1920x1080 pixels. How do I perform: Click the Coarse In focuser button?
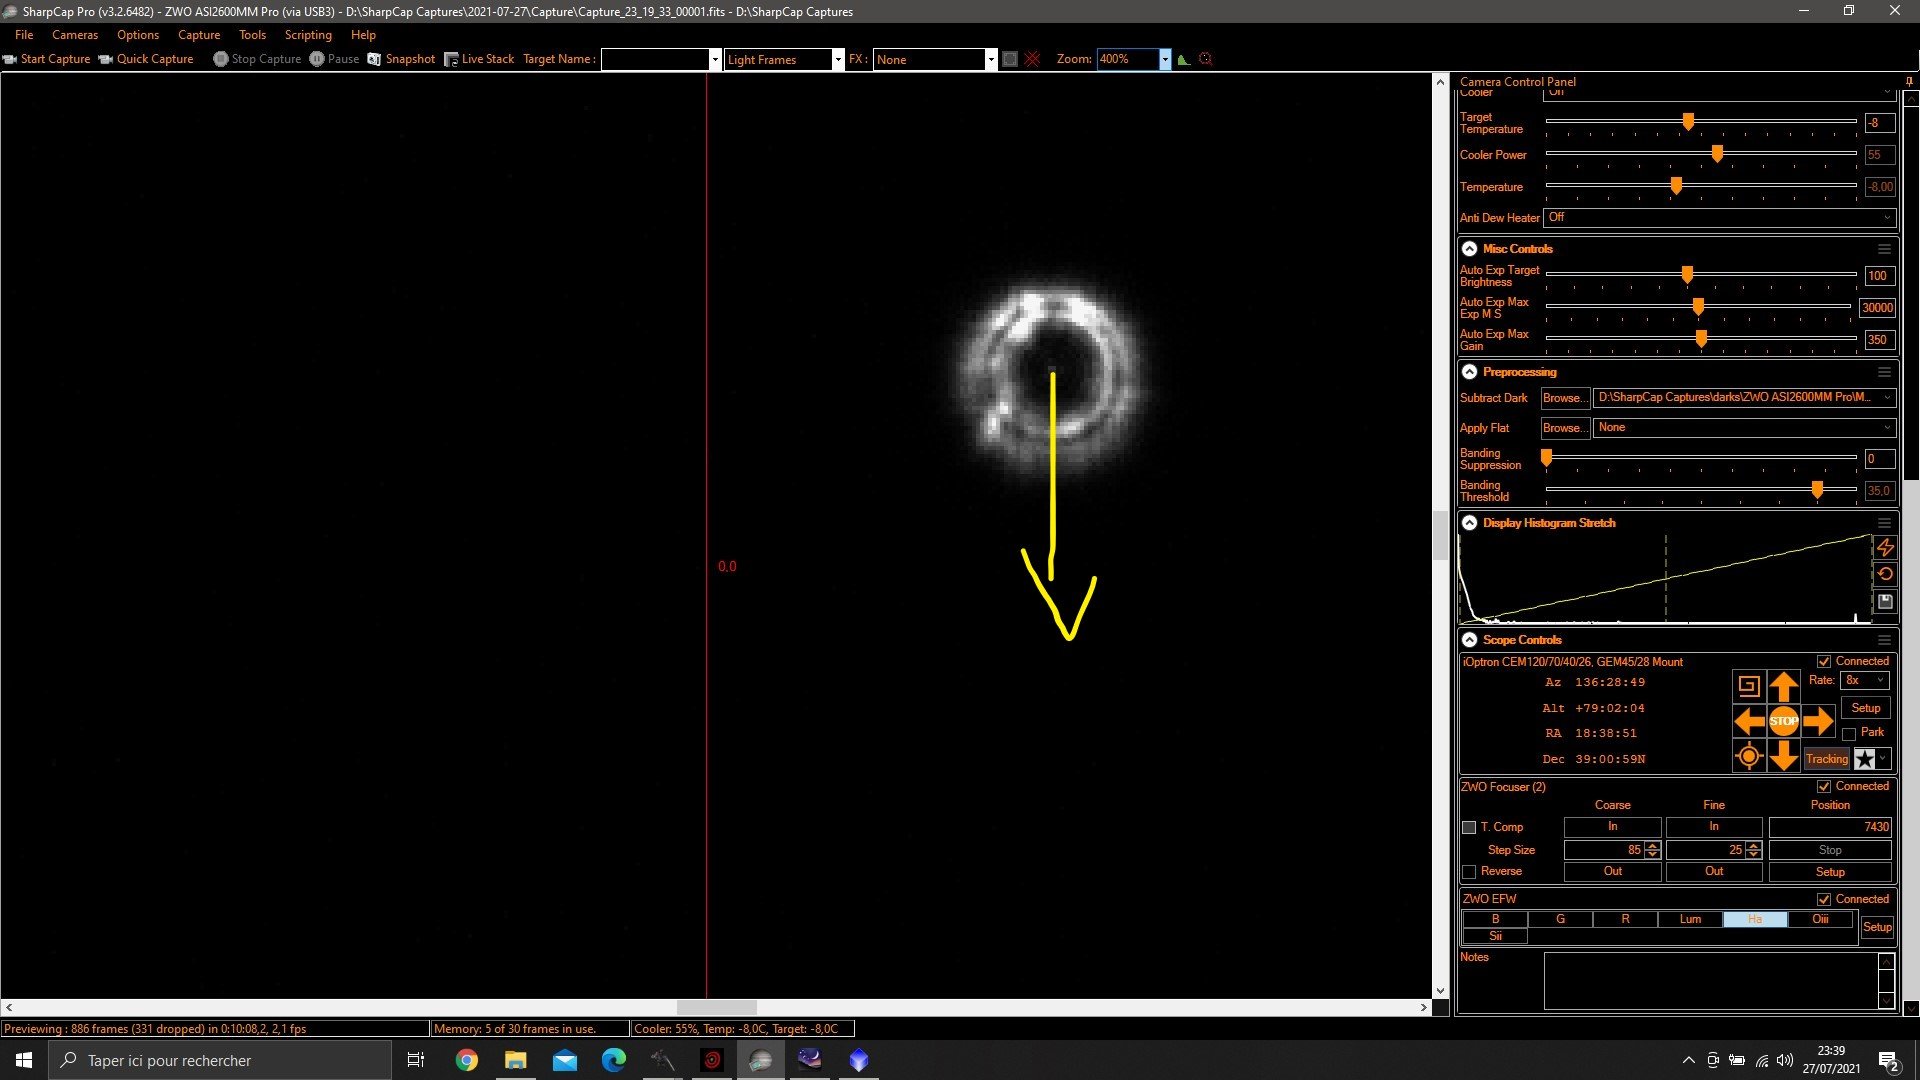pyautogui.click(x=1612, y=827)
